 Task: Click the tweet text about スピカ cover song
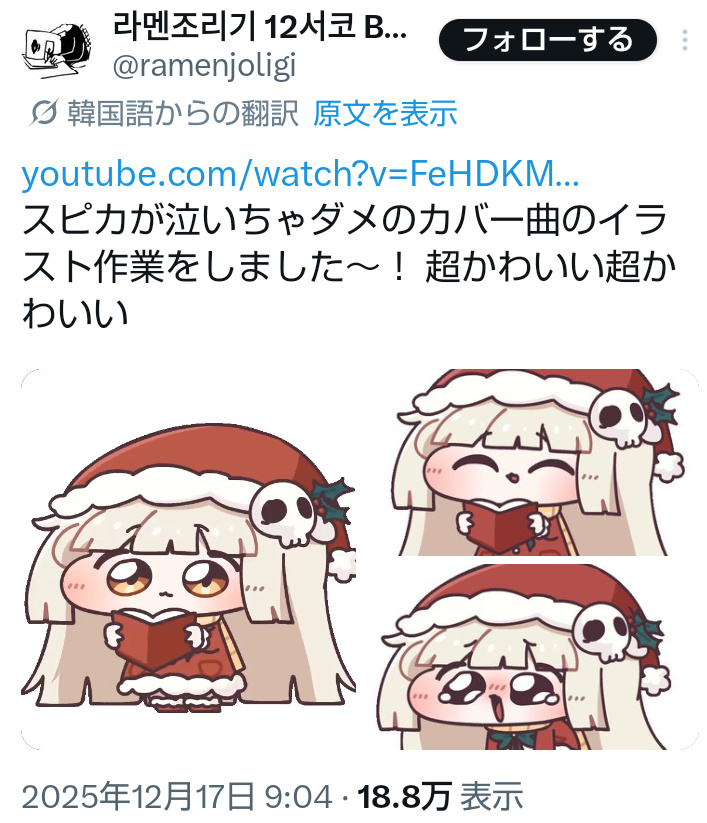click(349, 267)
